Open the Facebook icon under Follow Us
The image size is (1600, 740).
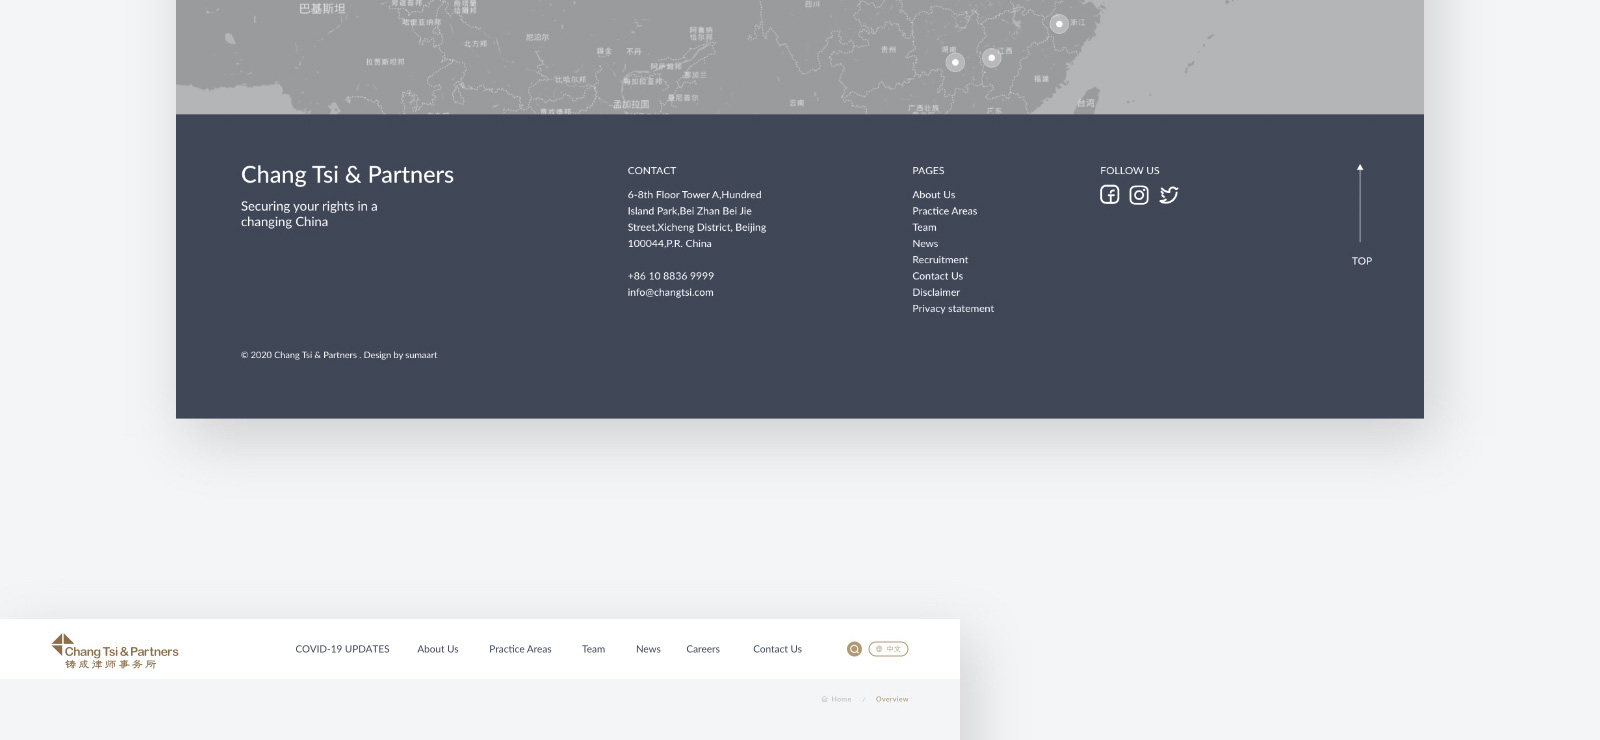pos(1109,195)
